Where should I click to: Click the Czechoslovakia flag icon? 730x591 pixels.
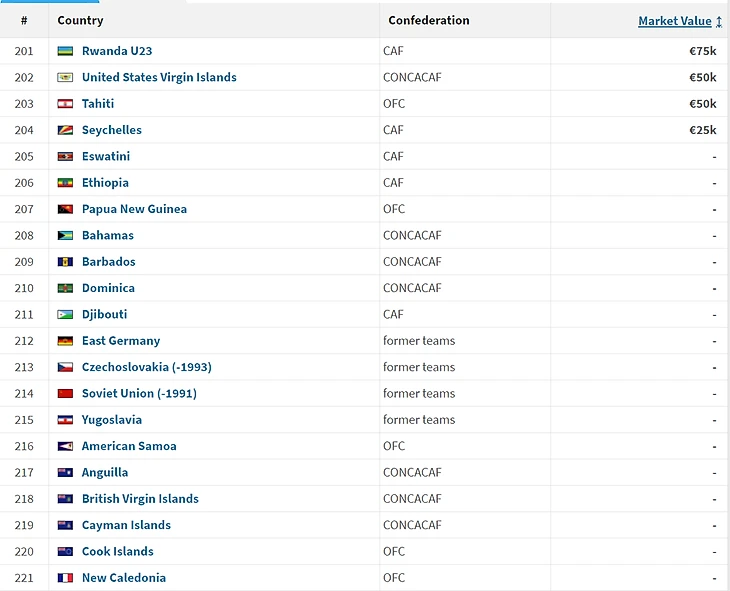pos(65,367)
